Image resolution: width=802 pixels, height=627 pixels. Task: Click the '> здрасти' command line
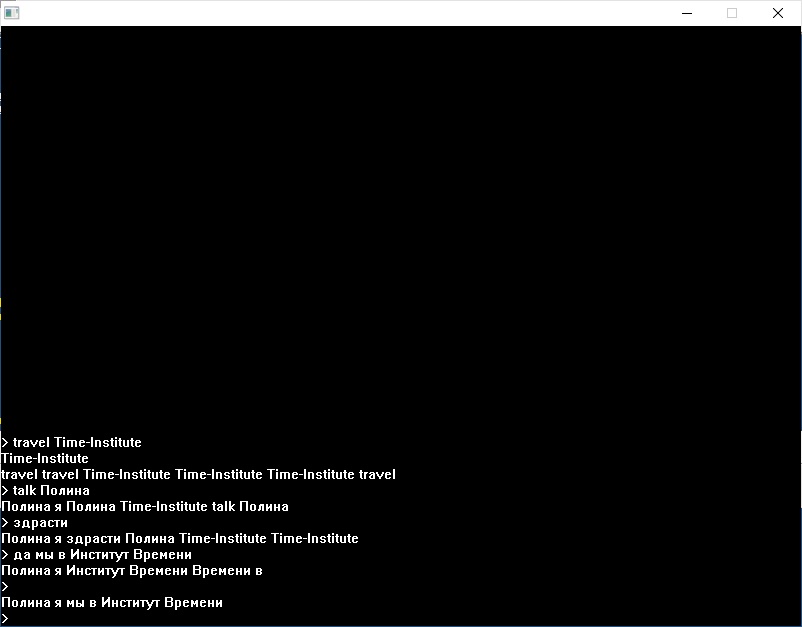click(x=35, y=522)
